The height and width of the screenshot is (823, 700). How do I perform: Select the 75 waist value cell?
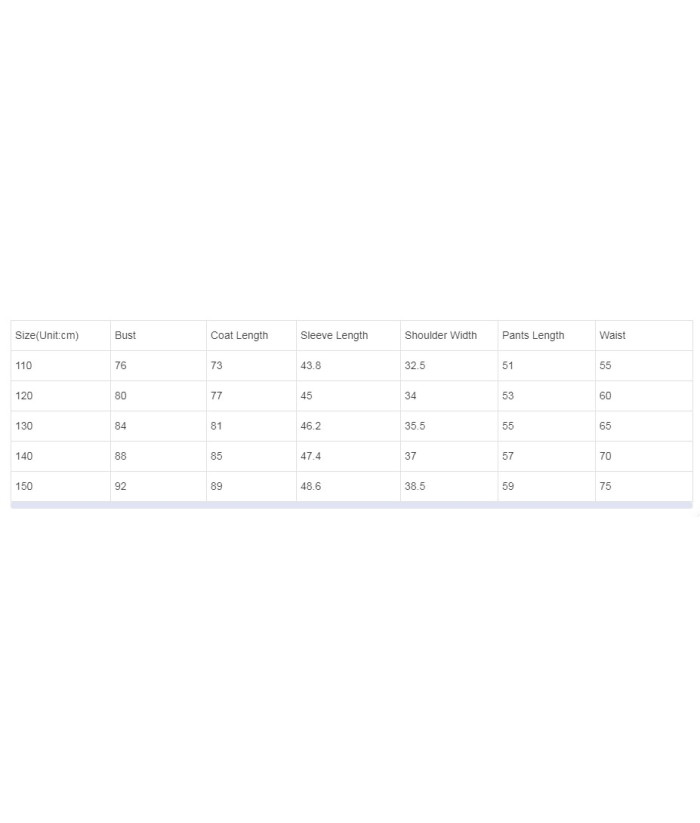tap(644, 486)
